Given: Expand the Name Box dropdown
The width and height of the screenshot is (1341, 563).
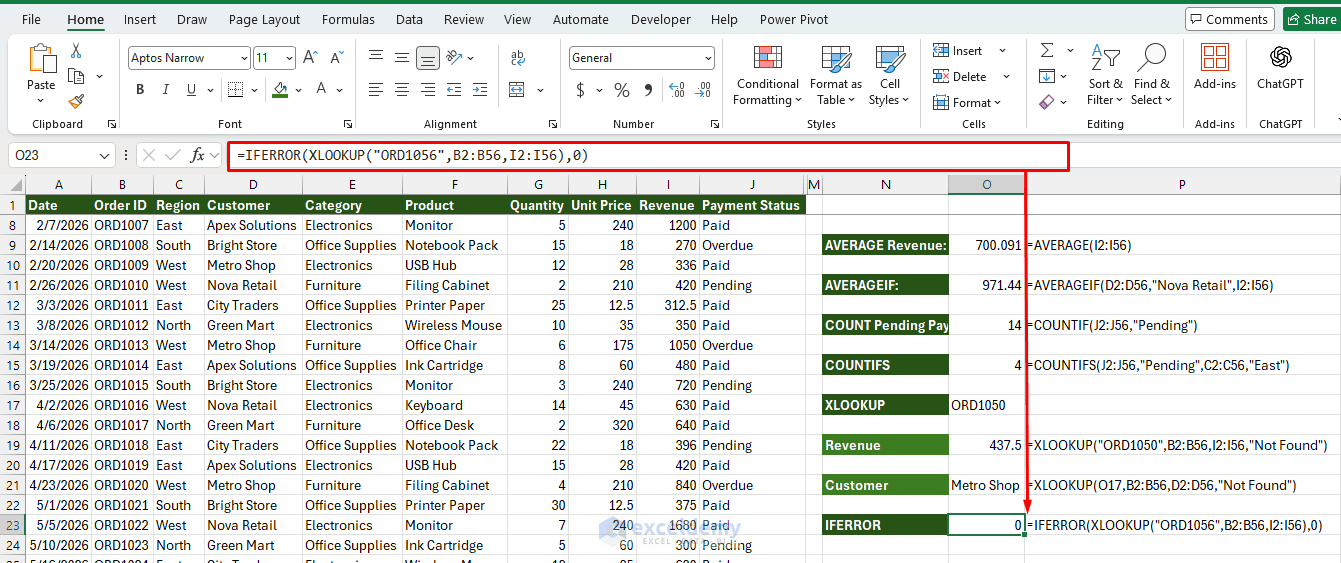Looking at the screenshot, I should 106,155.
